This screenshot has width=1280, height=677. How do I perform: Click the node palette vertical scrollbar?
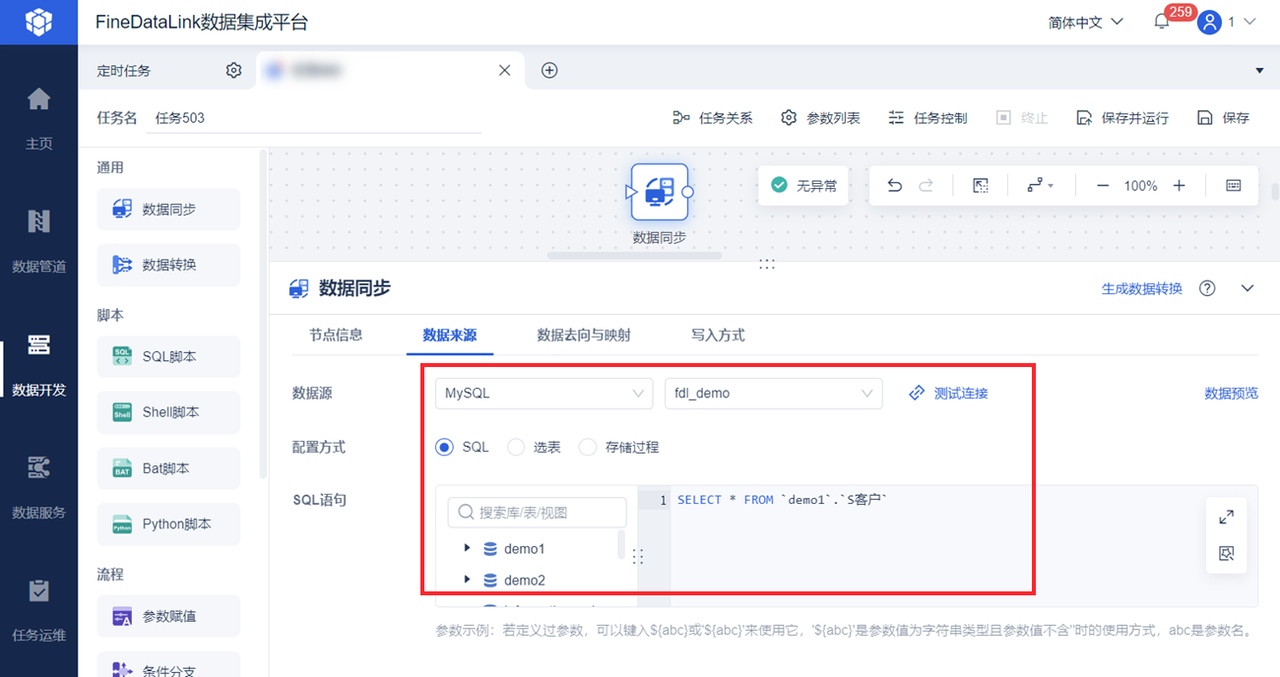tap(263, 314)
